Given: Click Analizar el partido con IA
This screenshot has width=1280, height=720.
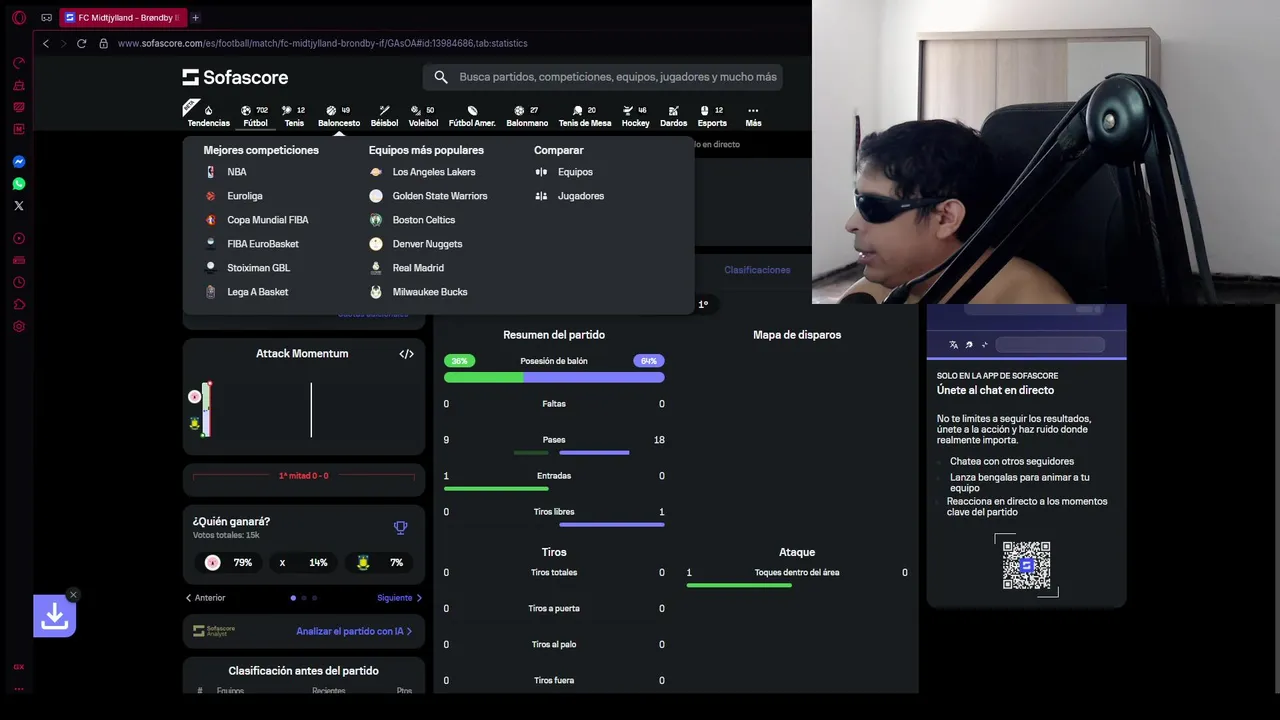Looking at the screenshot, I should (354, 631).
